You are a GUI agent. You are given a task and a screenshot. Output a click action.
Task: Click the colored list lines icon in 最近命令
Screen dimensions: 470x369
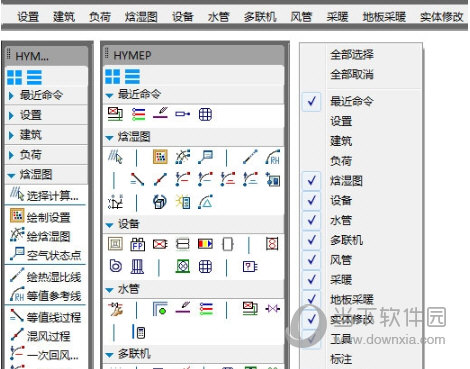click(x=138, y=114)
